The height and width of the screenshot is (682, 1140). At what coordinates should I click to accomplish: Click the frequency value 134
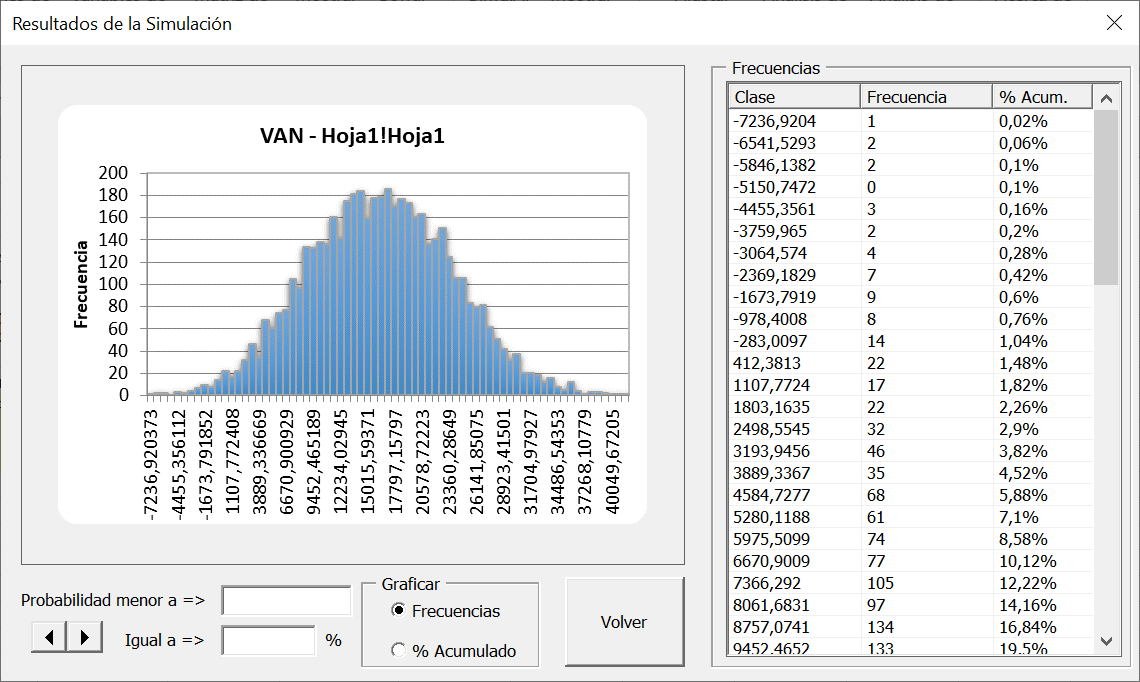click(x=880, y=627)
